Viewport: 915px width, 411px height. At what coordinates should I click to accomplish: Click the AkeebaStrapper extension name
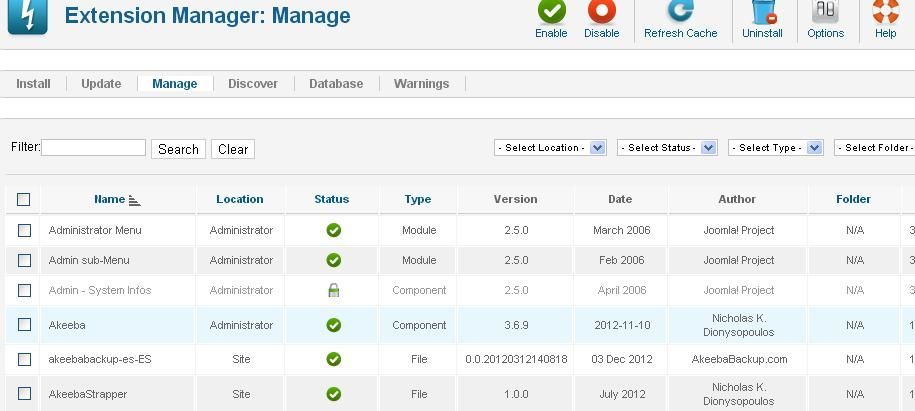pos(88,394)
